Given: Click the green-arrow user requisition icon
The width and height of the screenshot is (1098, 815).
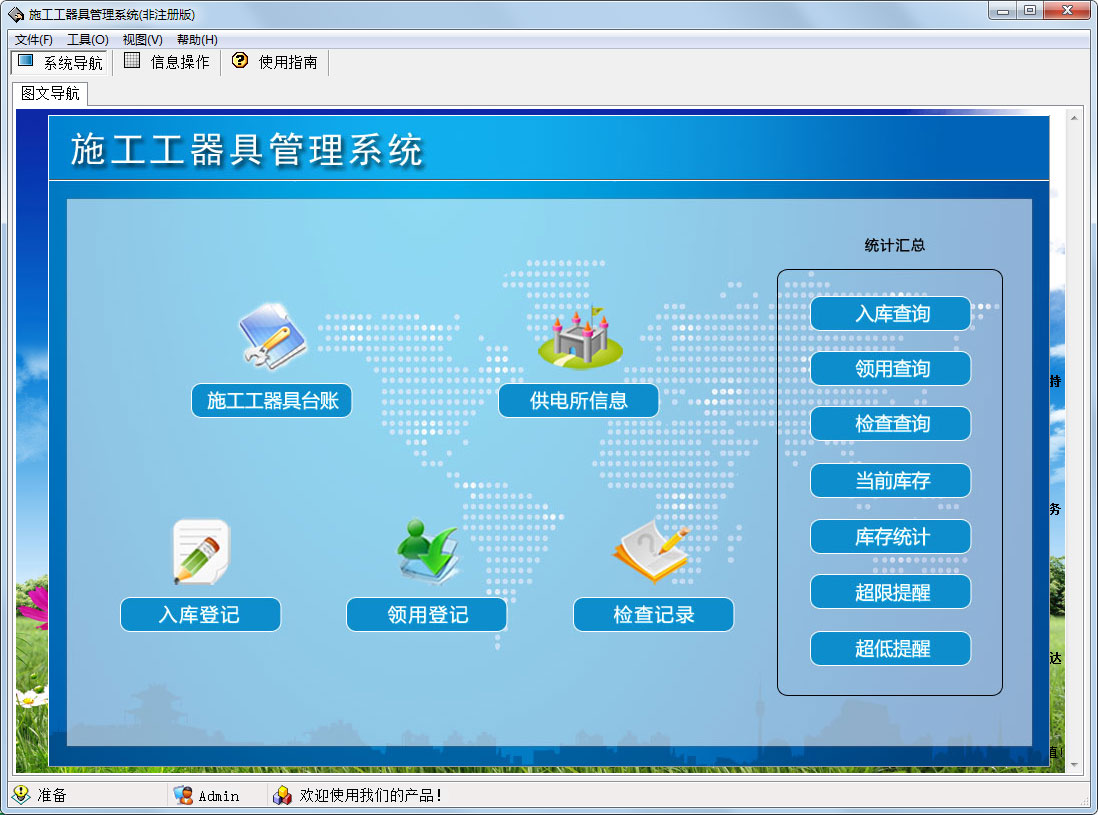Looking at the screenshot, I should click(x=428, y=551).
